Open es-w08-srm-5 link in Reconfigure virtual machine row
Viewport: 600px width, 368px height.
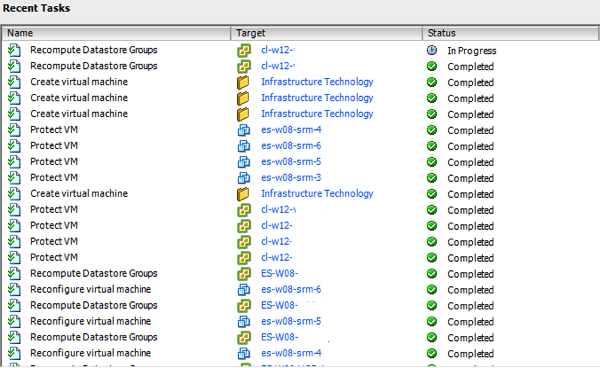coord(291,321)
